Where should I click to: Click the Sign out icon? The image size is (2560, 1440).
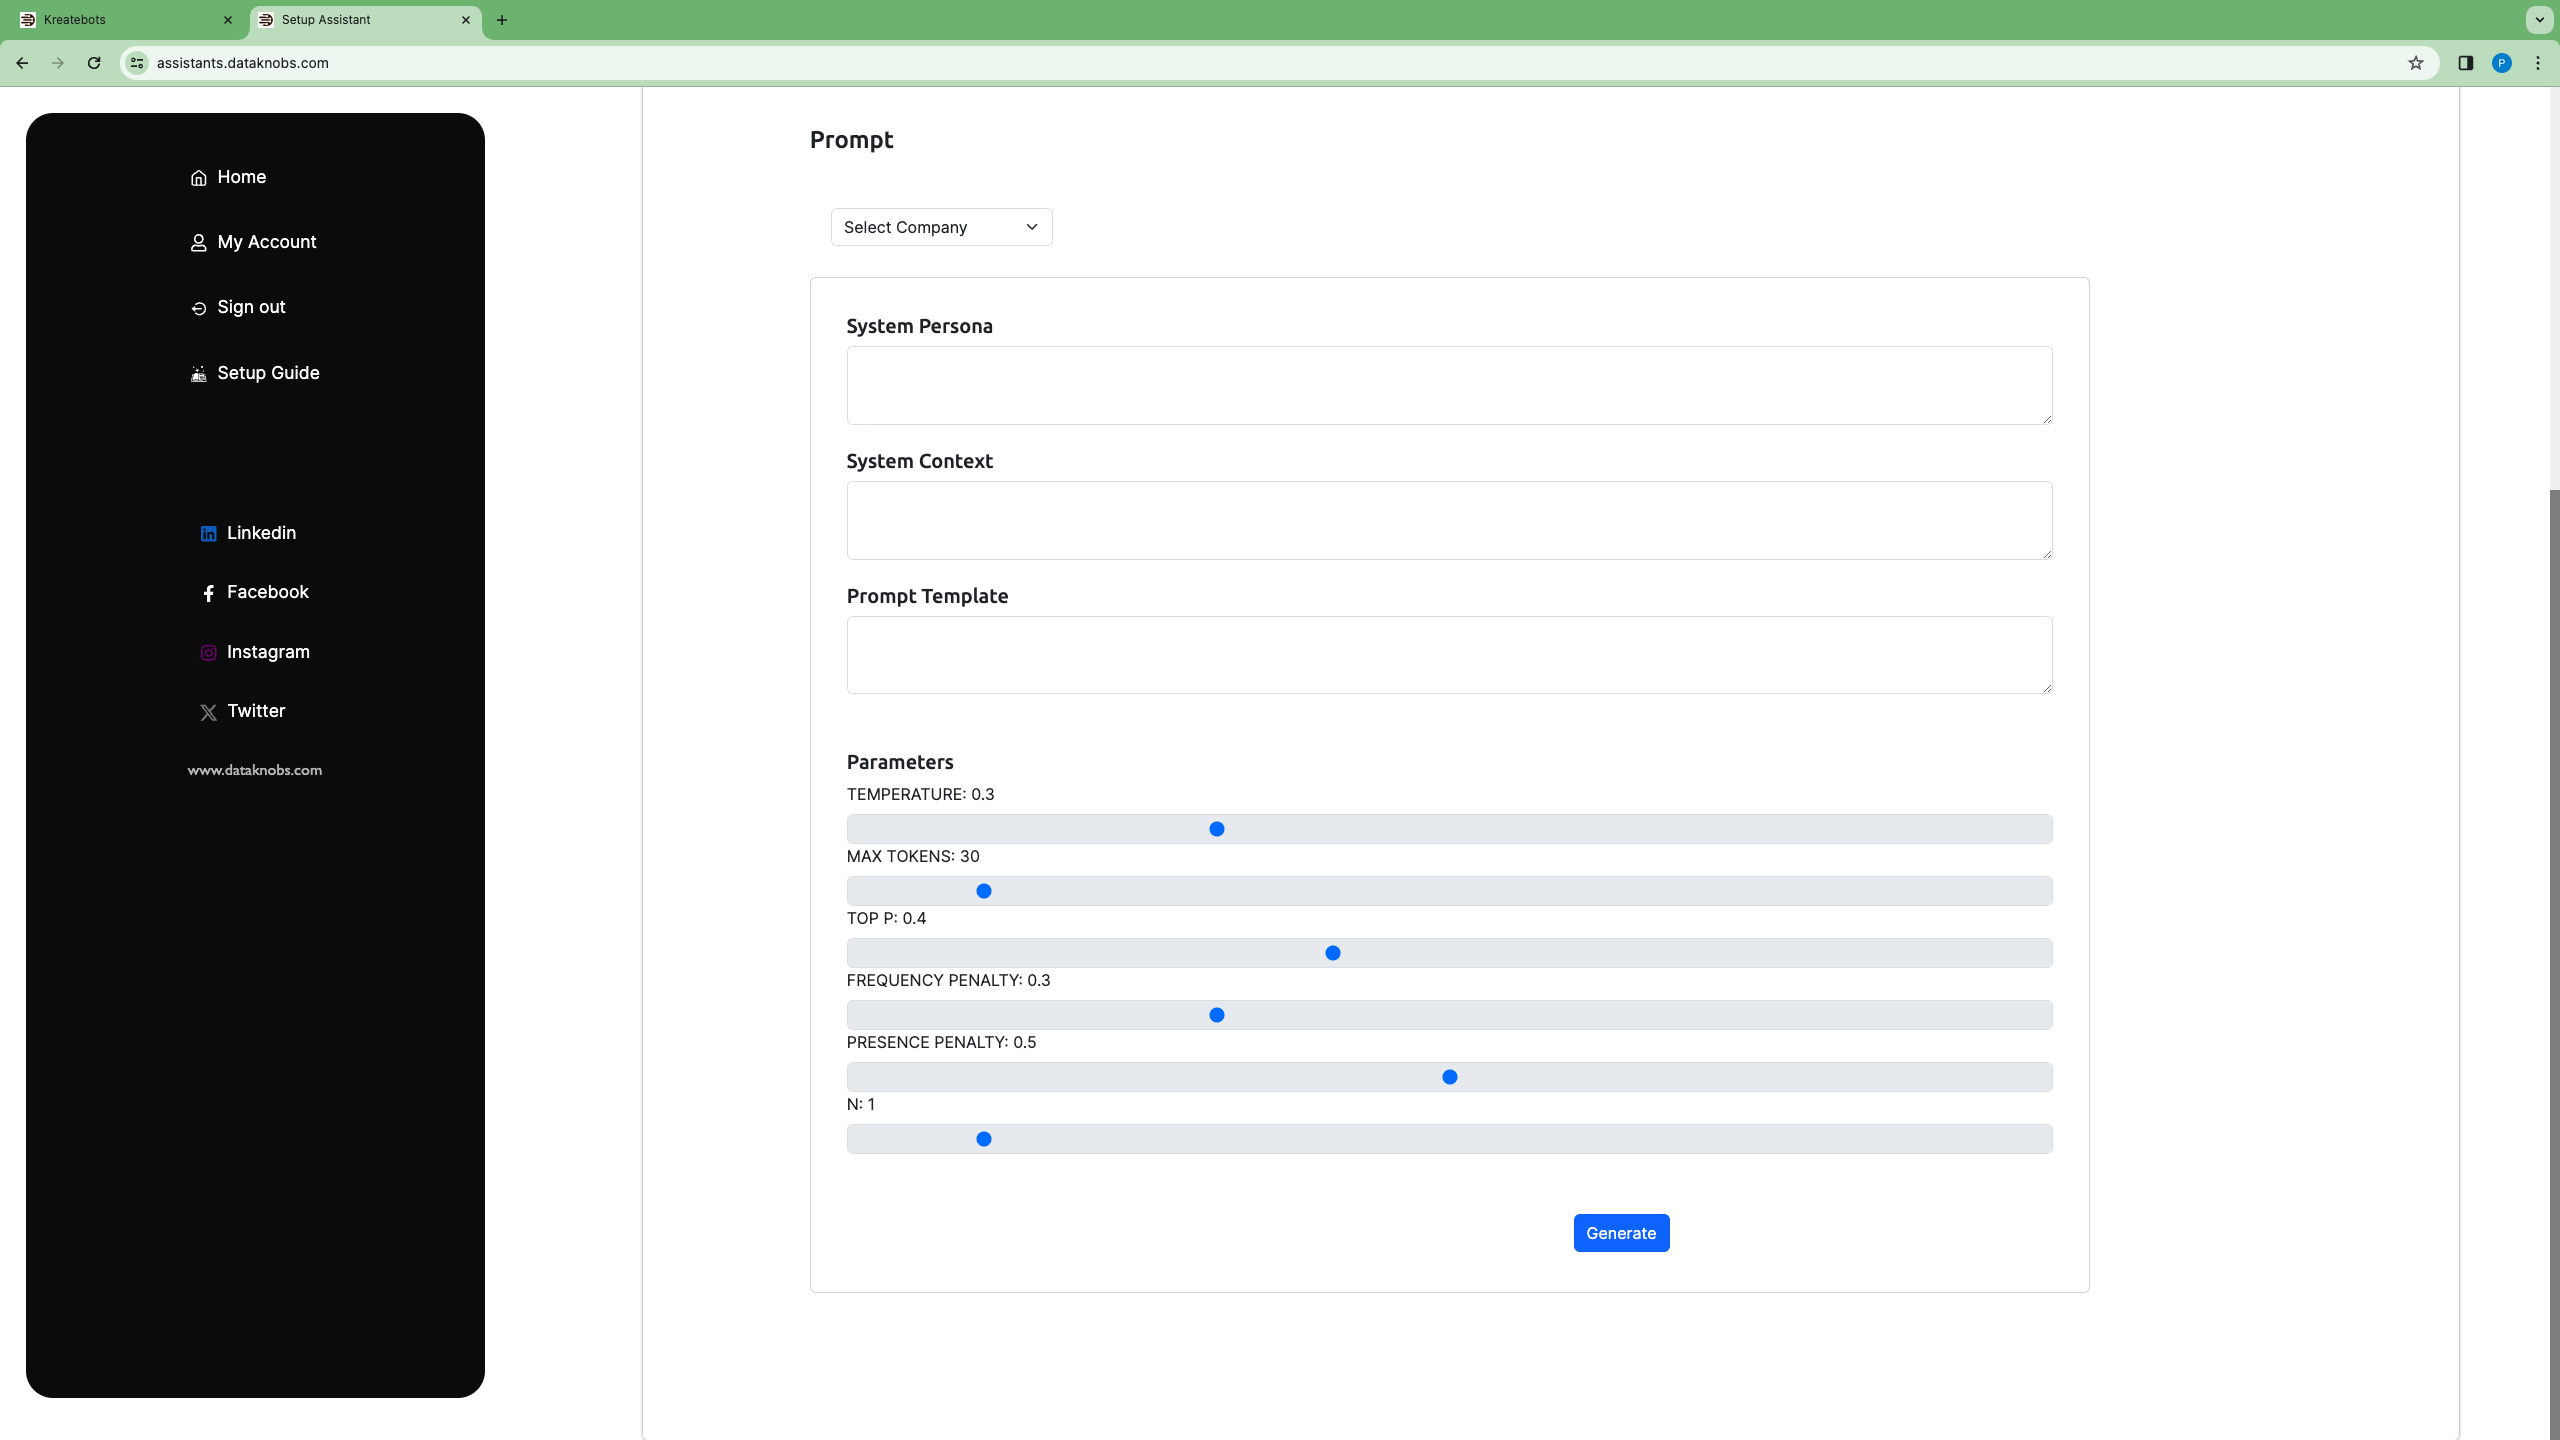click(x=199, y=308)
